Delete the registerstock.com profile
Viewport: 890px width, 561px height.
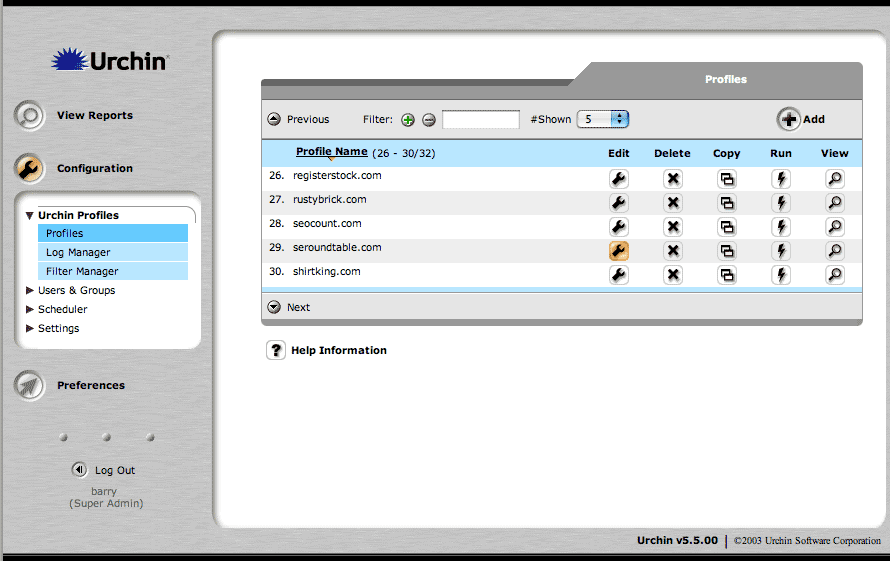673,179
